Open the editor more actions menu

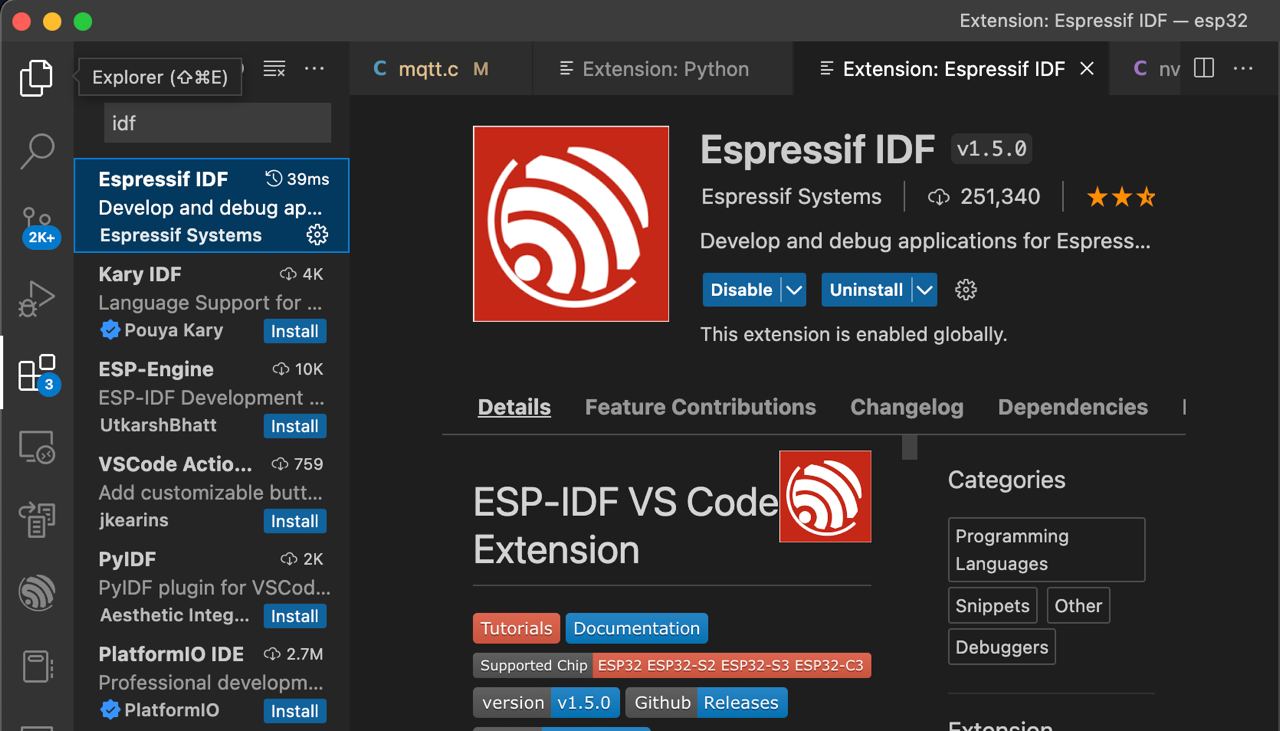click(x=1243, y=68)
